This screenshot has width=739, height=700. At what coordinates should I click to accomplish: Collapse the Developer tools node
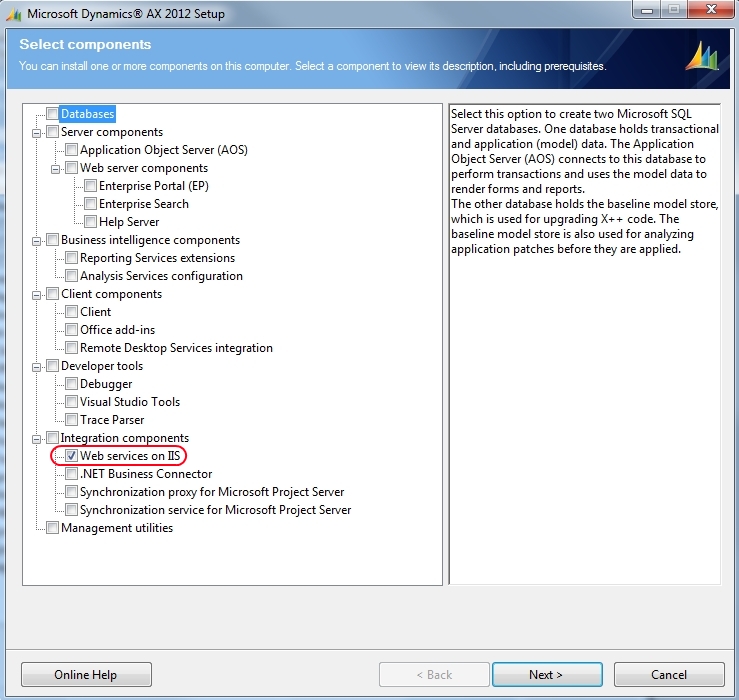click(36, 367)
